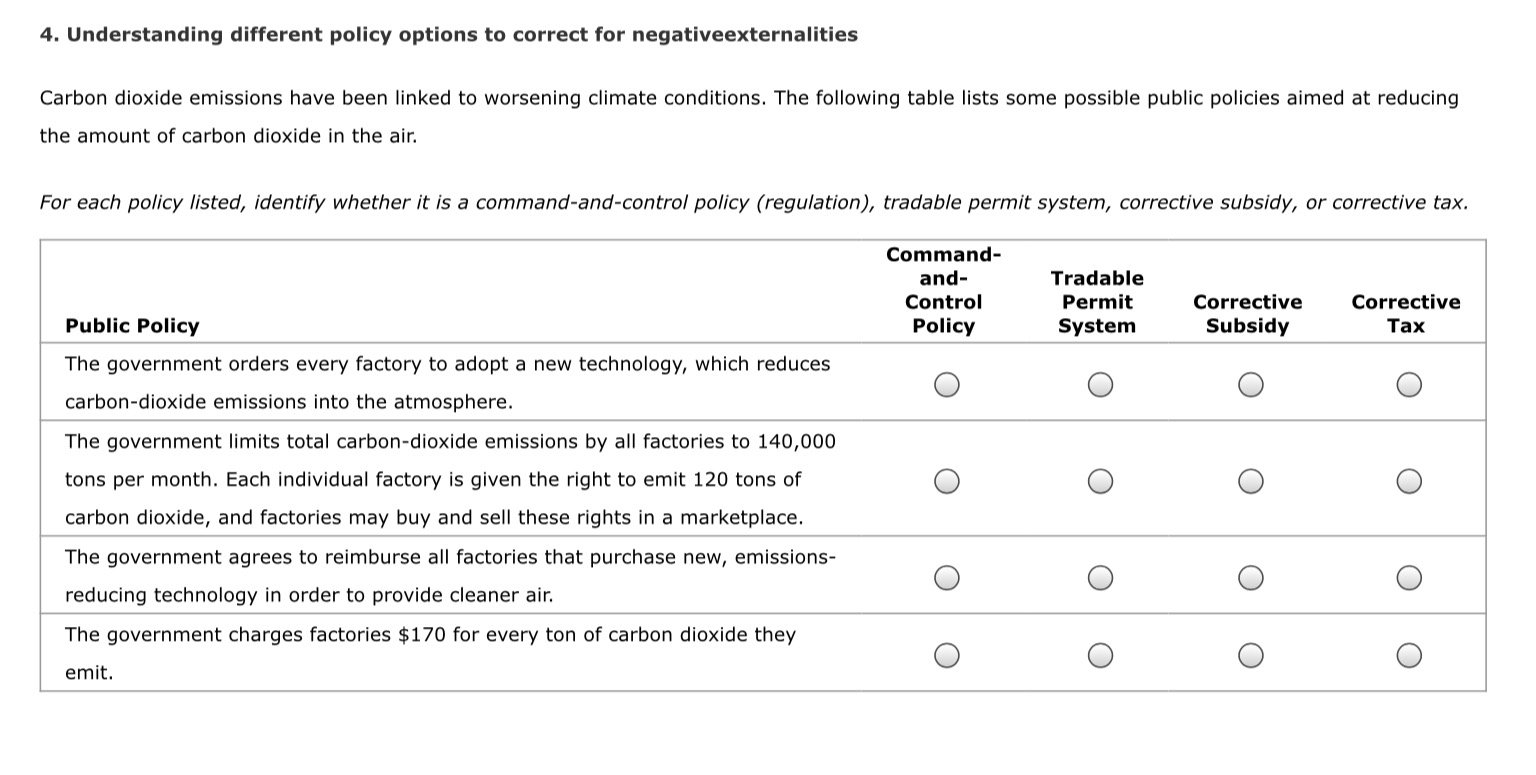Select Corrective Tax for the reimbursement policy row
The width and height of the screenshot is (1536, 775).
pos(1409,577)
